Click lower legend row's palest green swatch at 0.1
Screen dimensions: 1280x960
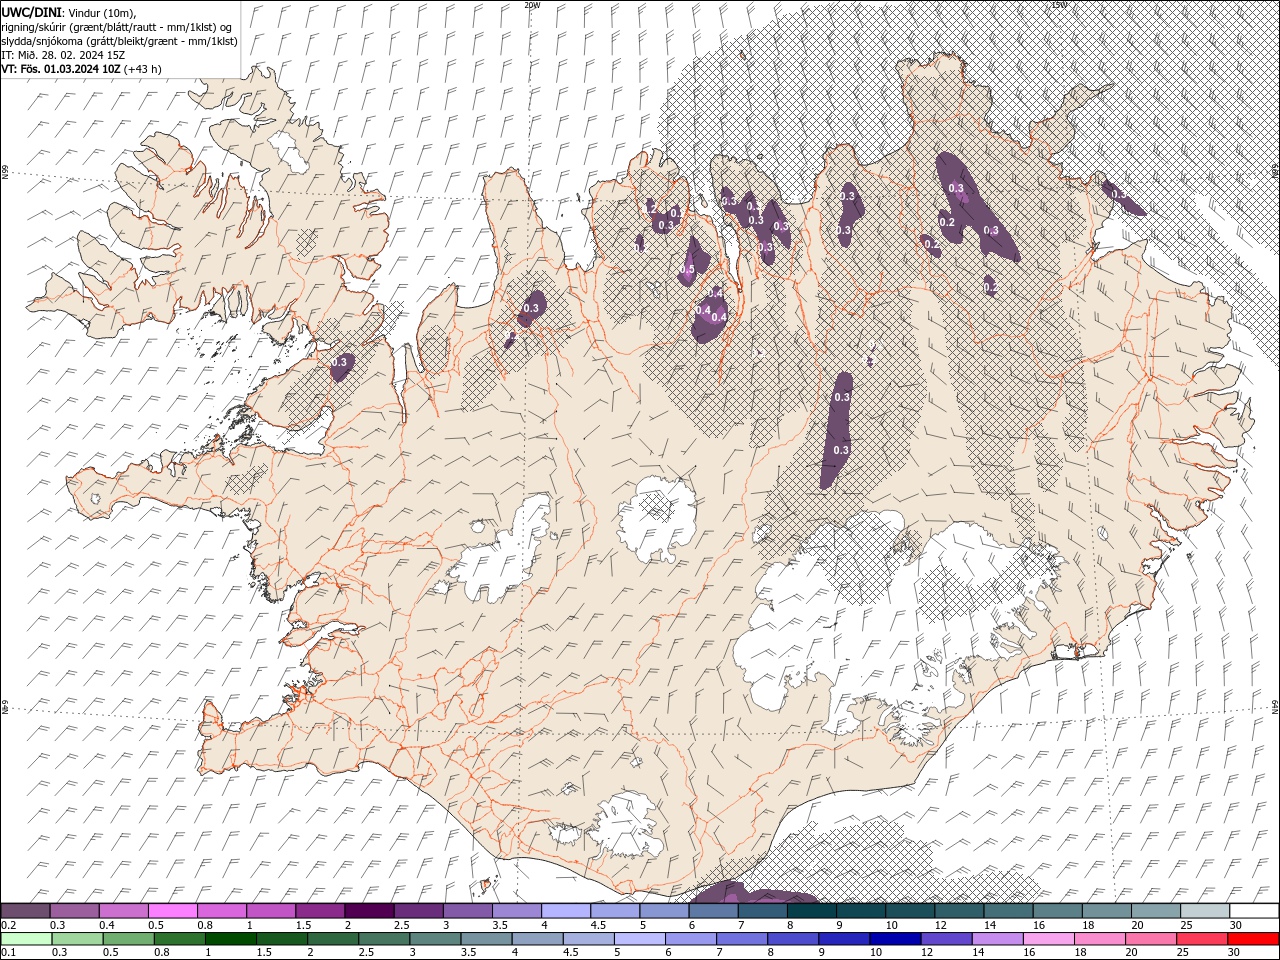[x=27, y=939]
